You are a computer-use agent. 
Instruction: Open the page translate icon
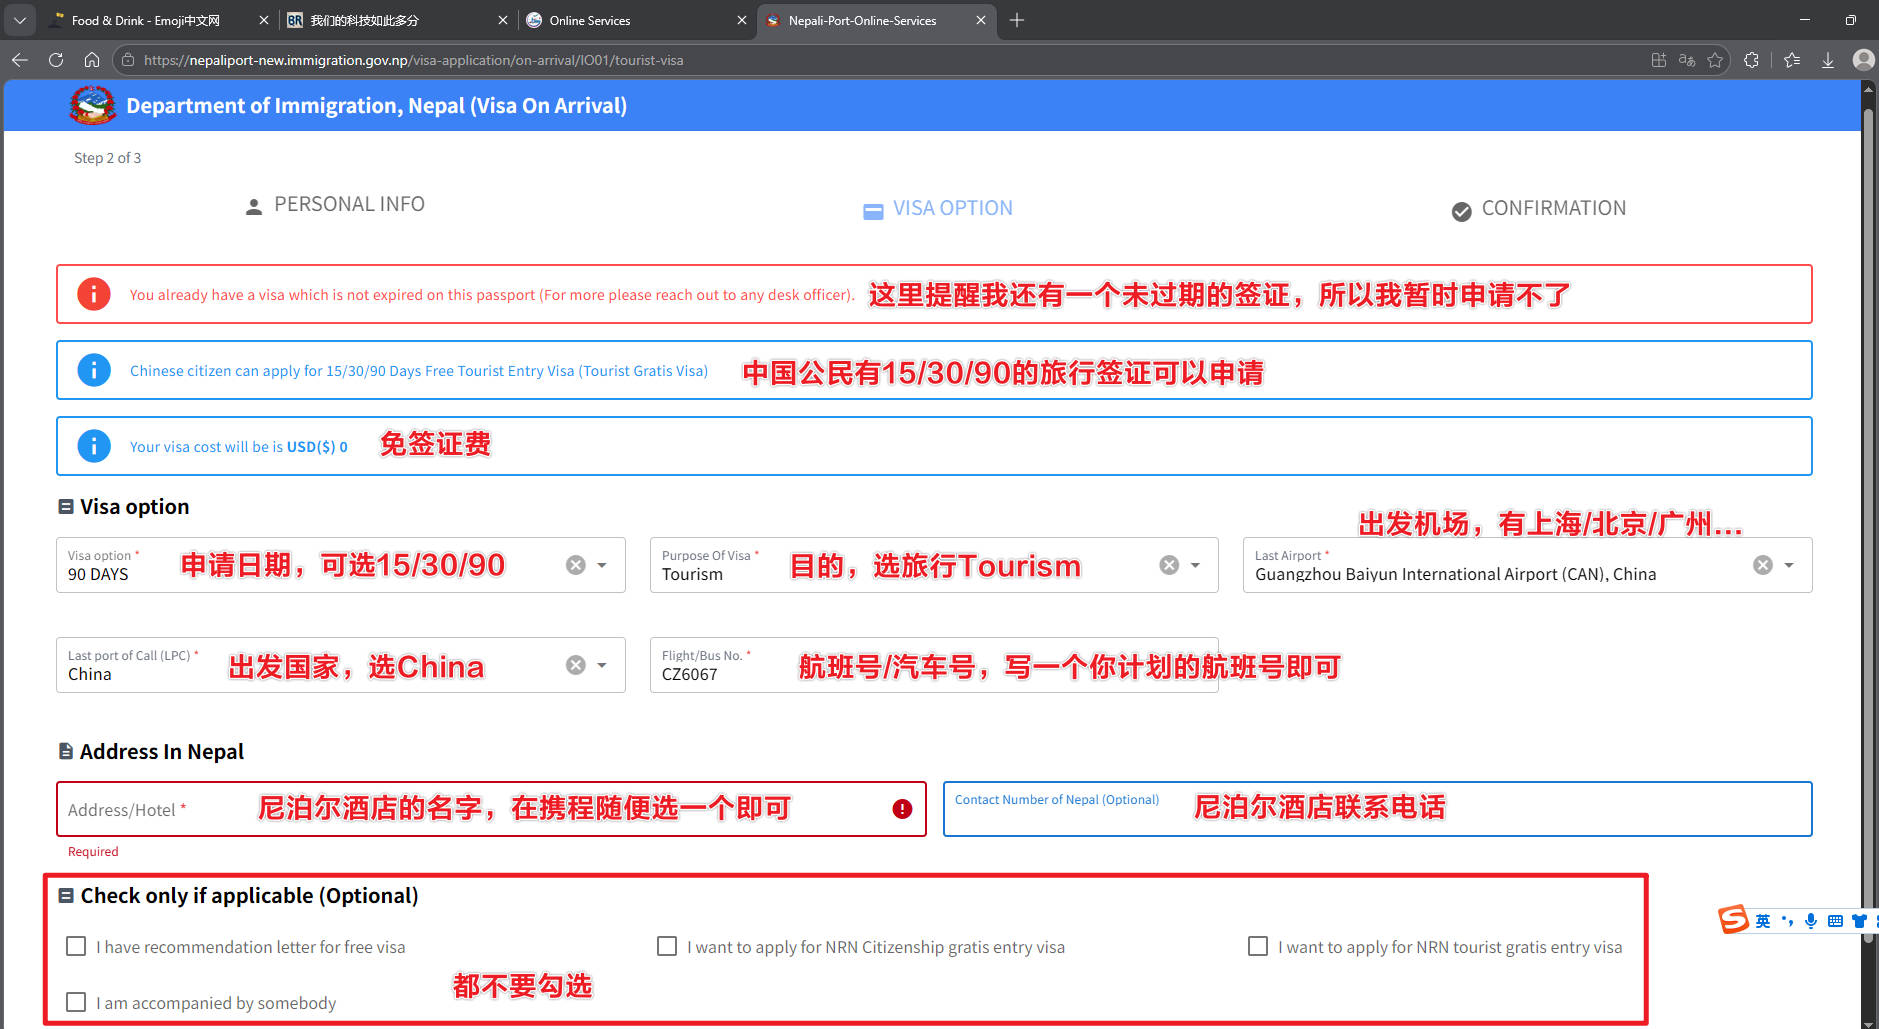tap(1686, 60)
